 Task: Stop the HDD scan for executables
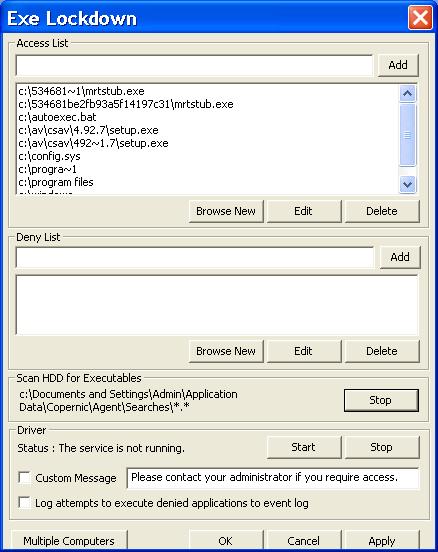tap(381, 400)
